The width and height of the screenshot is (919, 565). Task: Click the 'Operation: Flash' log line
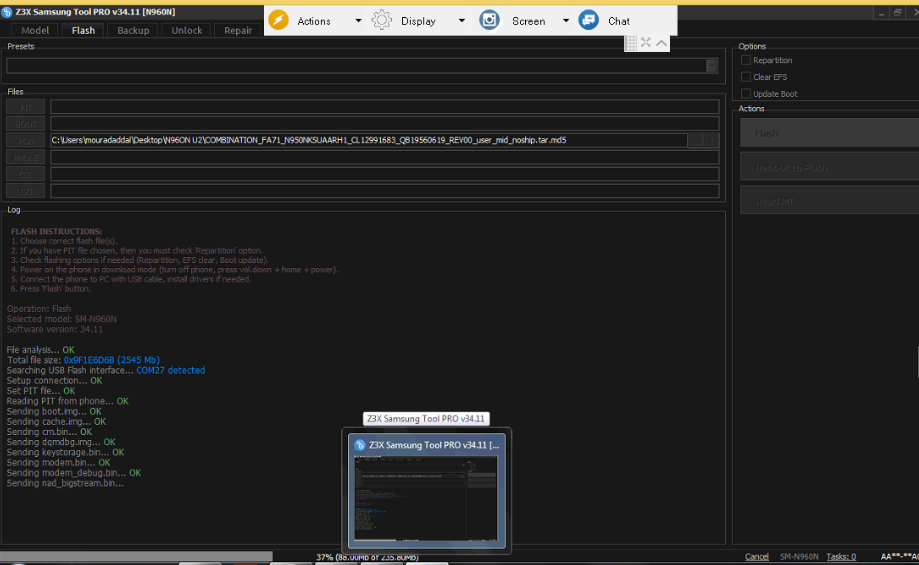tap(39, 309)
